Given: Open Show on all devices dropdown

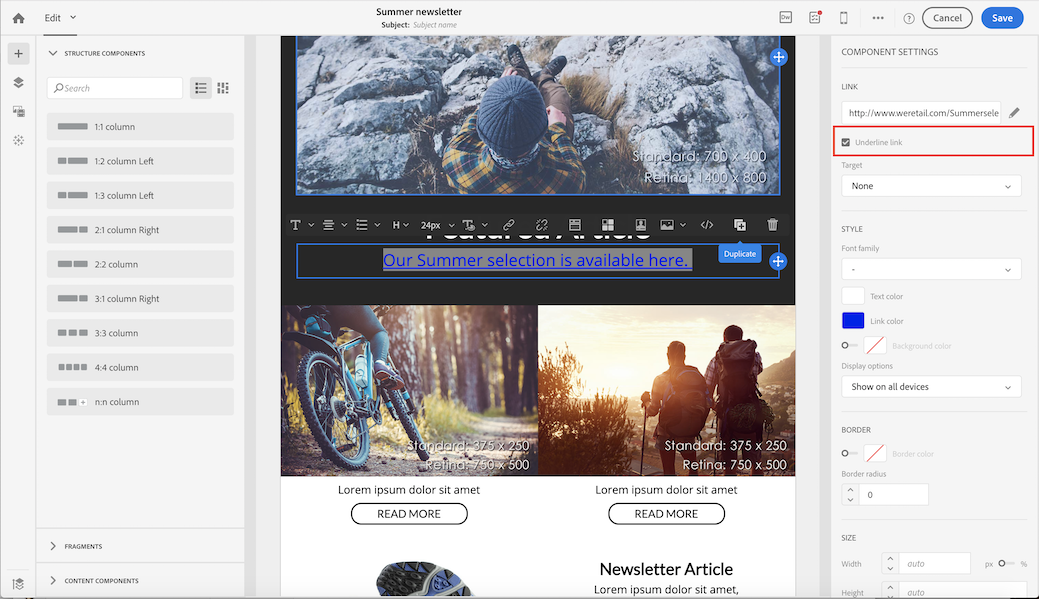Looking at the screenshot, I should [x=931, y=387].
